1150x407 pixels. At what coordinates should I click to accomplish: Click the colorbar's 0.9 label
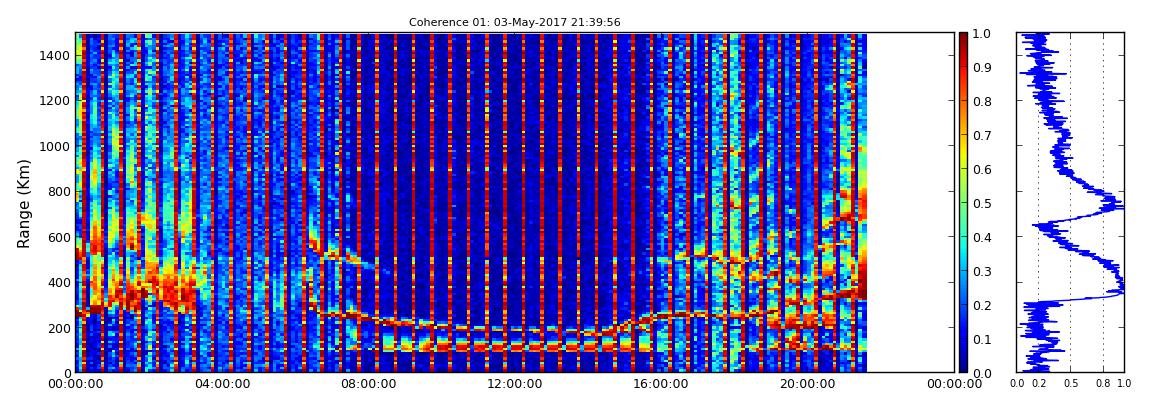click(984, 67)
